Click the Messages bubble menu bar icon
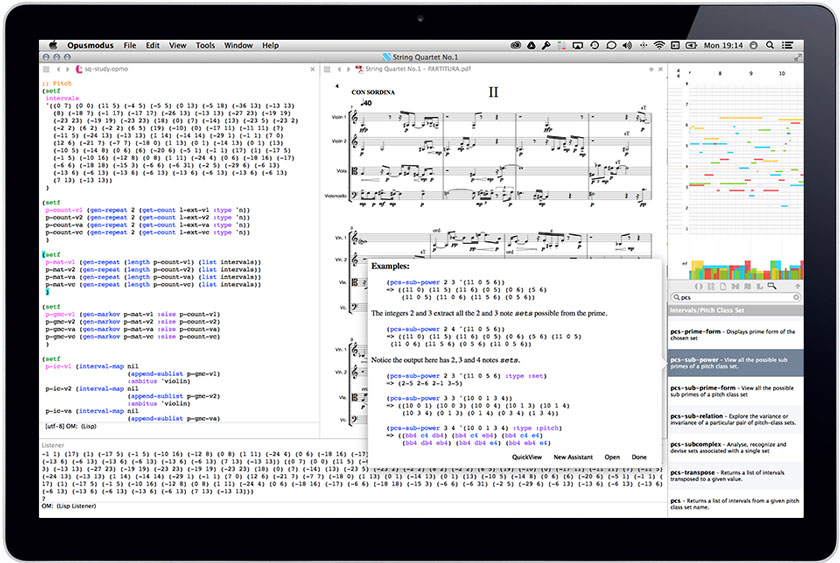The height and width of the screenshot is (563, 840). click(611, 46)
